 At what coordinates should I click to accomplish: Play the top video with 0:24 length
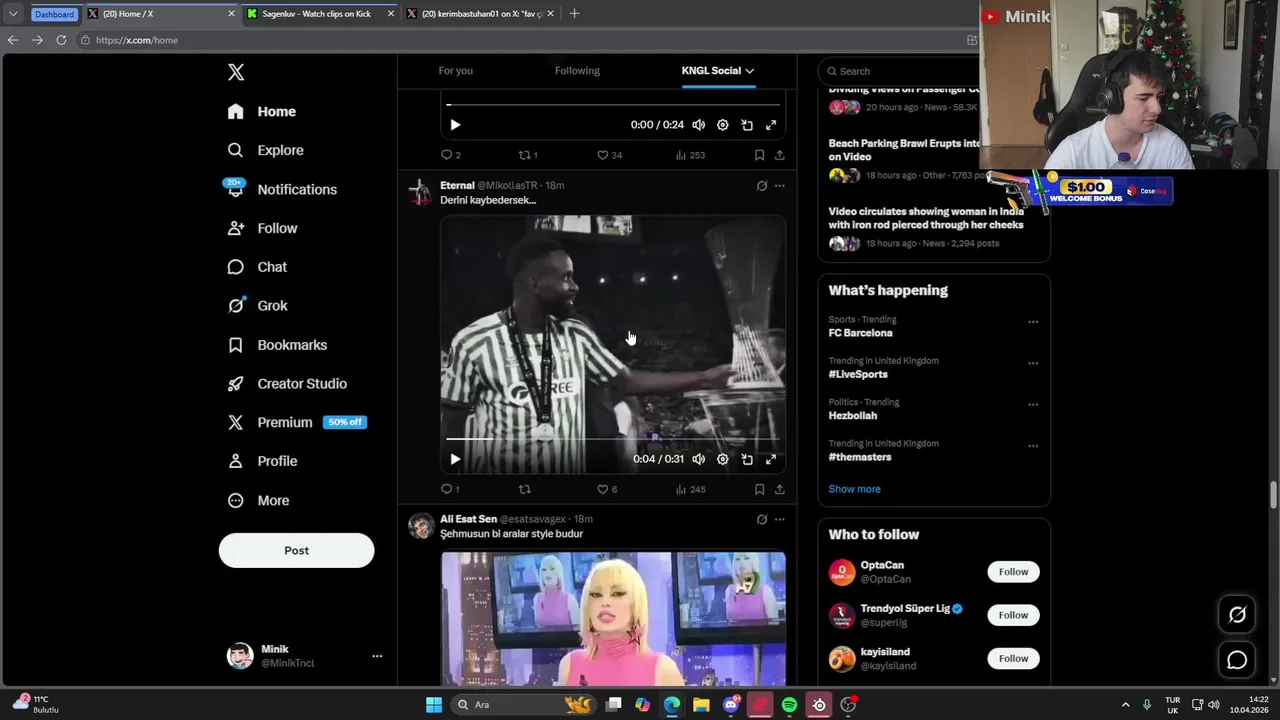click(x=455, y=125)
